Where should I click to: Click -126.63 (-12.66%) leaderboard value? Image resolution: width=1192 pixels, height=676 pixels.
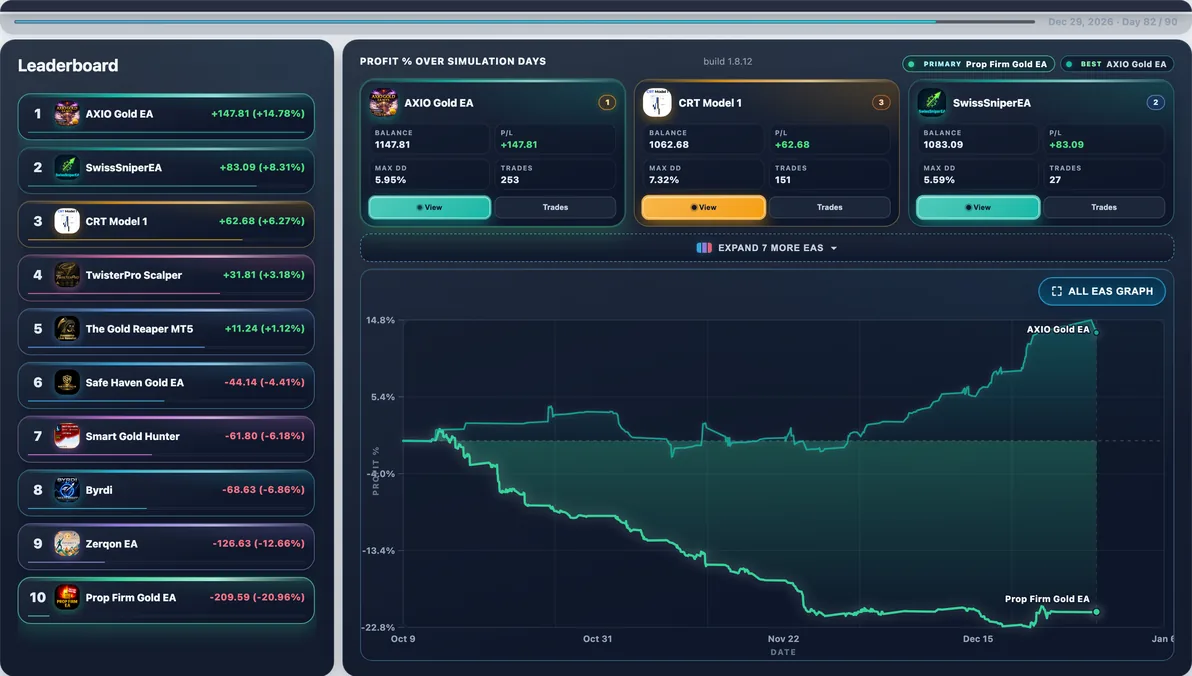(x=258, y=543)
